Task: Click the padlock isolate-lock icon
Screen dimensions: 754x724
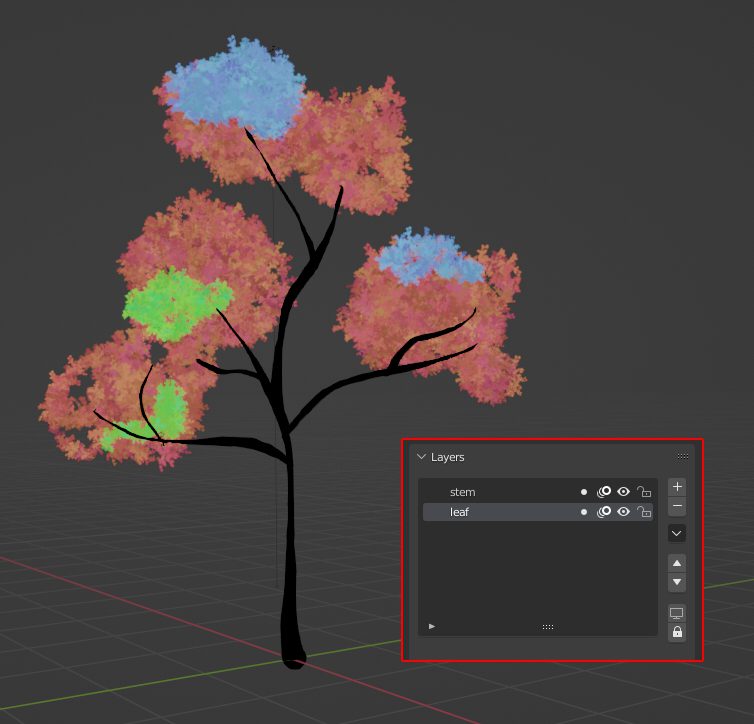Action: 677,632
